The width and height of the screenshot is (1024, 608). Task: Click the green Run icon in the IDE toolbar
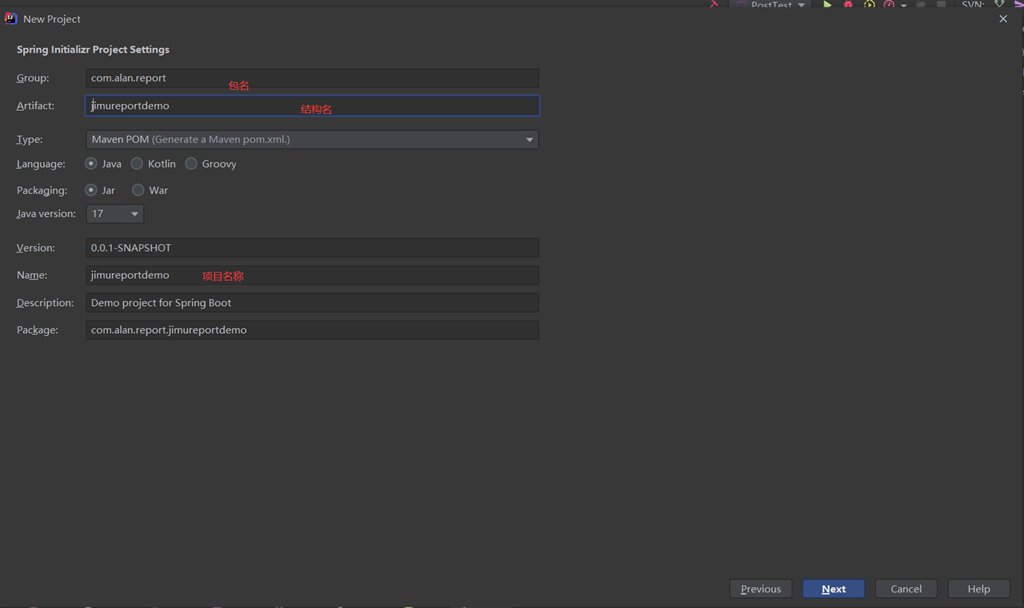point(827,4)
